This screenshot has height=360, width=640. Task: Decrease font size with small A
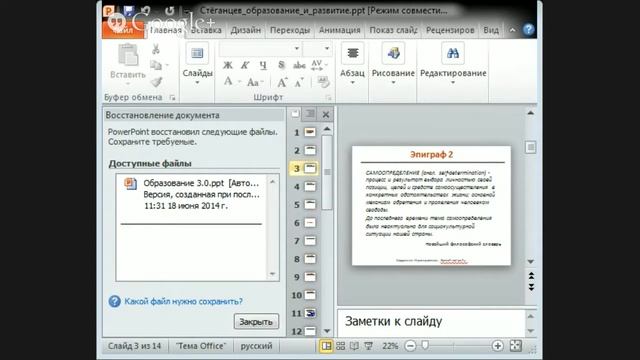(x=299, y=82)
